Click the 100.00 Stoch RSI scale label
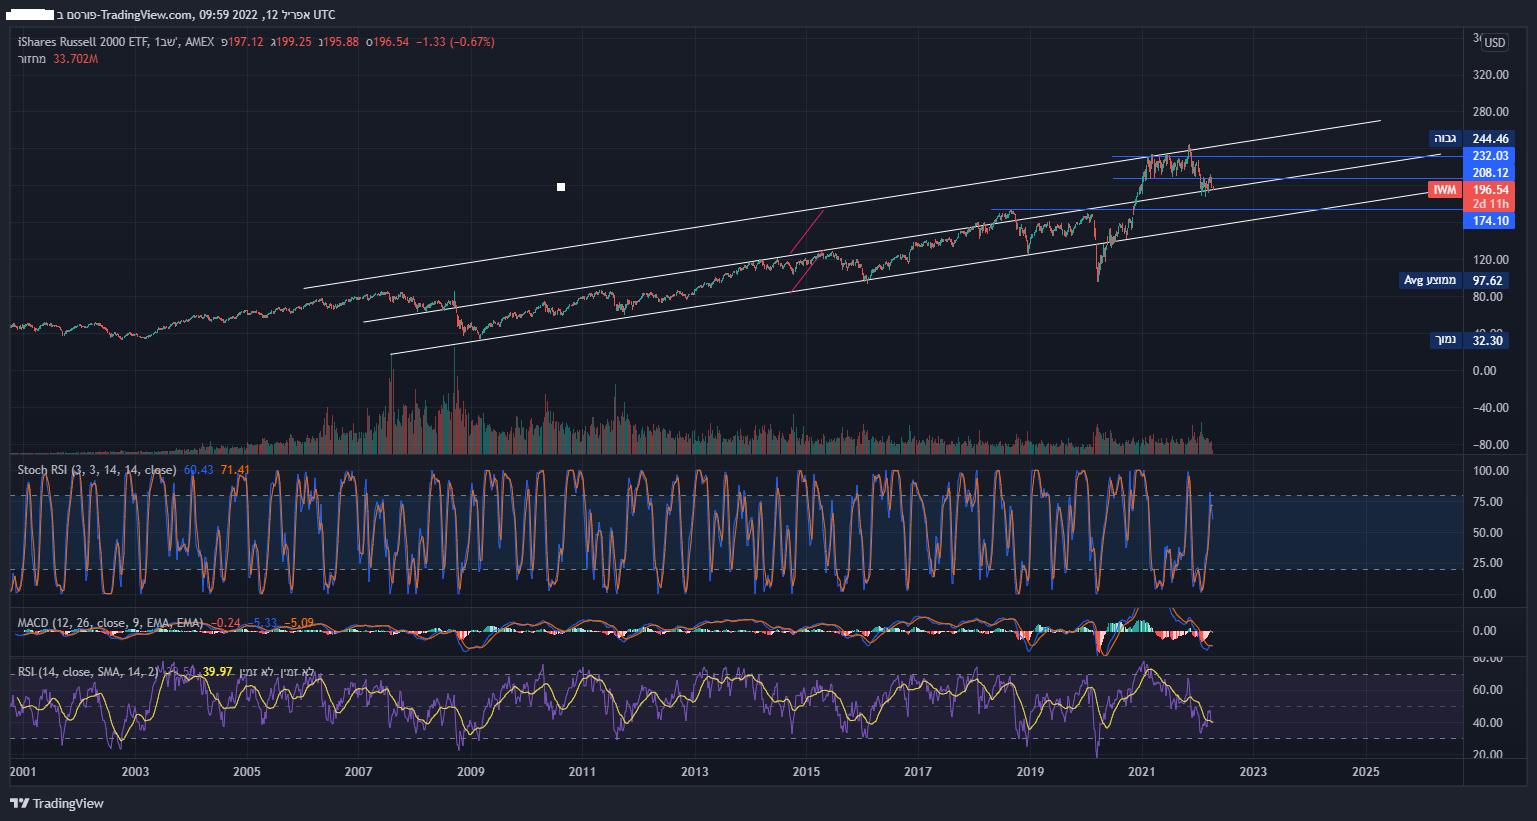1537x821 pixels. pos(1490,471)
